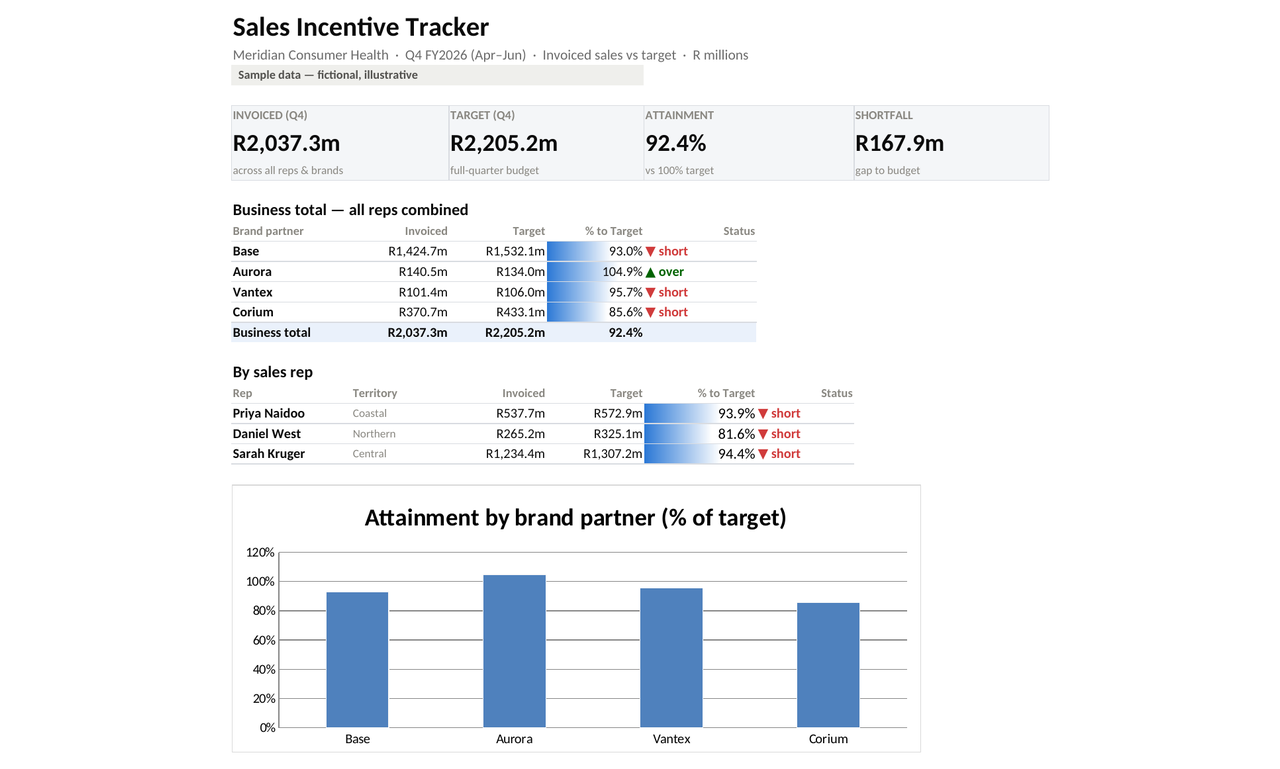The width and height of the screenshot is (1280, 769).
Task: Click the Aurora 104.9% data bar cell
Action: tap(596, 272)
